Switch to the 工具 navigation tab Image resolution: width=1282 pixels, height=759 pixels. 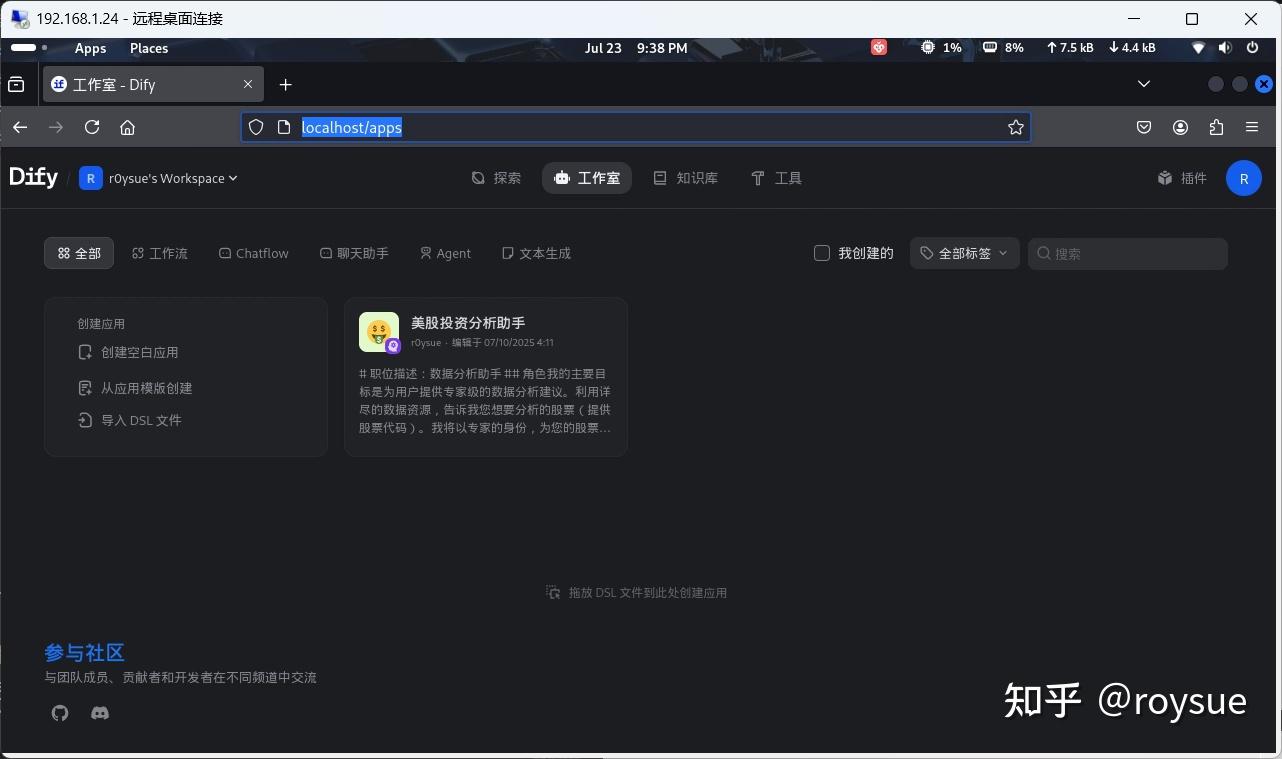(776, 178)
